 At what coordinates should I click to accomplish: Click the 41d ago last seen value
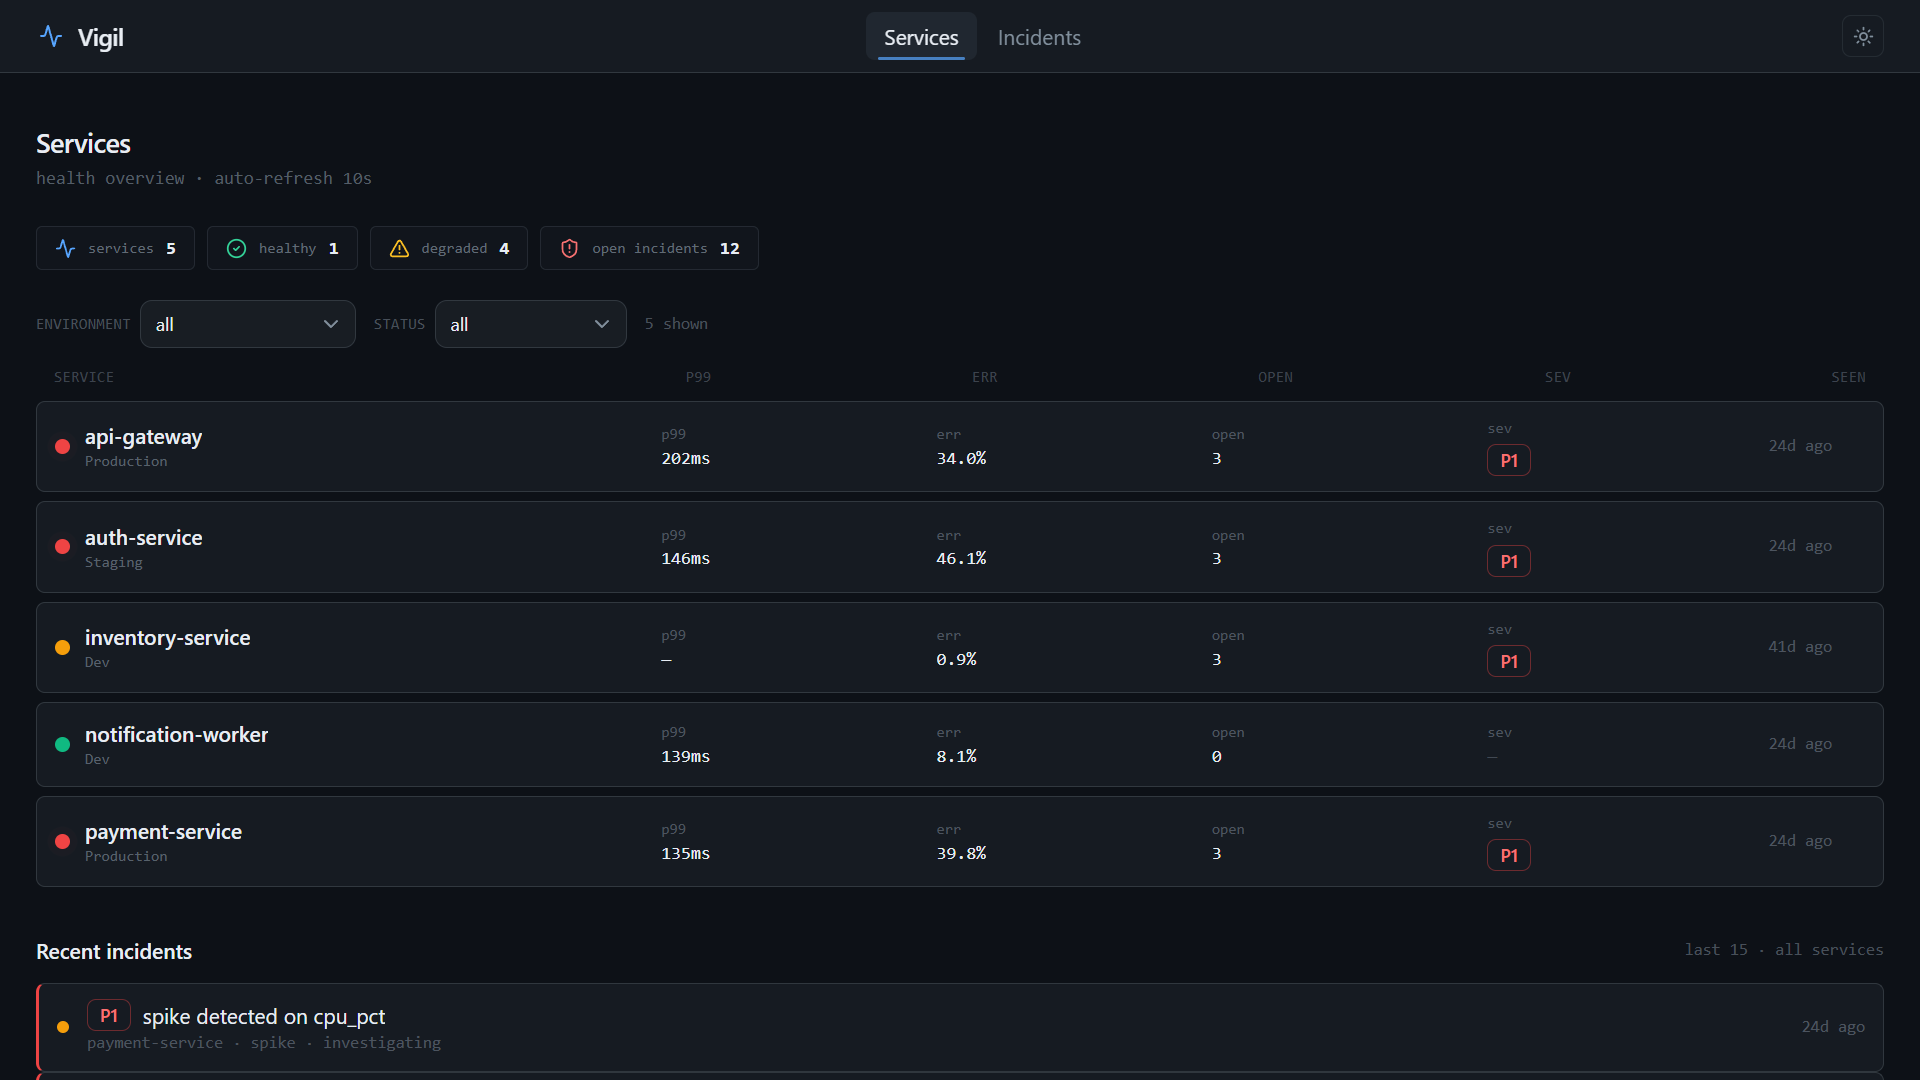(x=1800, y=647)
